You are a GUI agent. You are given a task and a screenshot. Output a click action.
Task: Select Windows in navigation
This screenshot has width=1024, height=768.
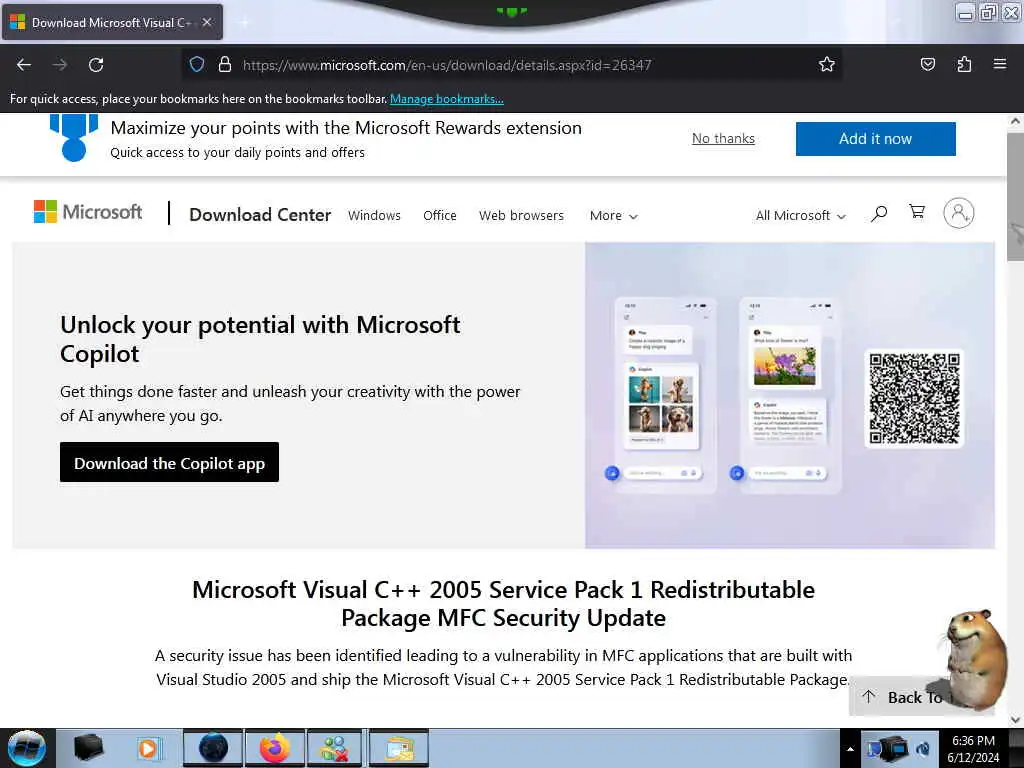[x=374, y=216]
